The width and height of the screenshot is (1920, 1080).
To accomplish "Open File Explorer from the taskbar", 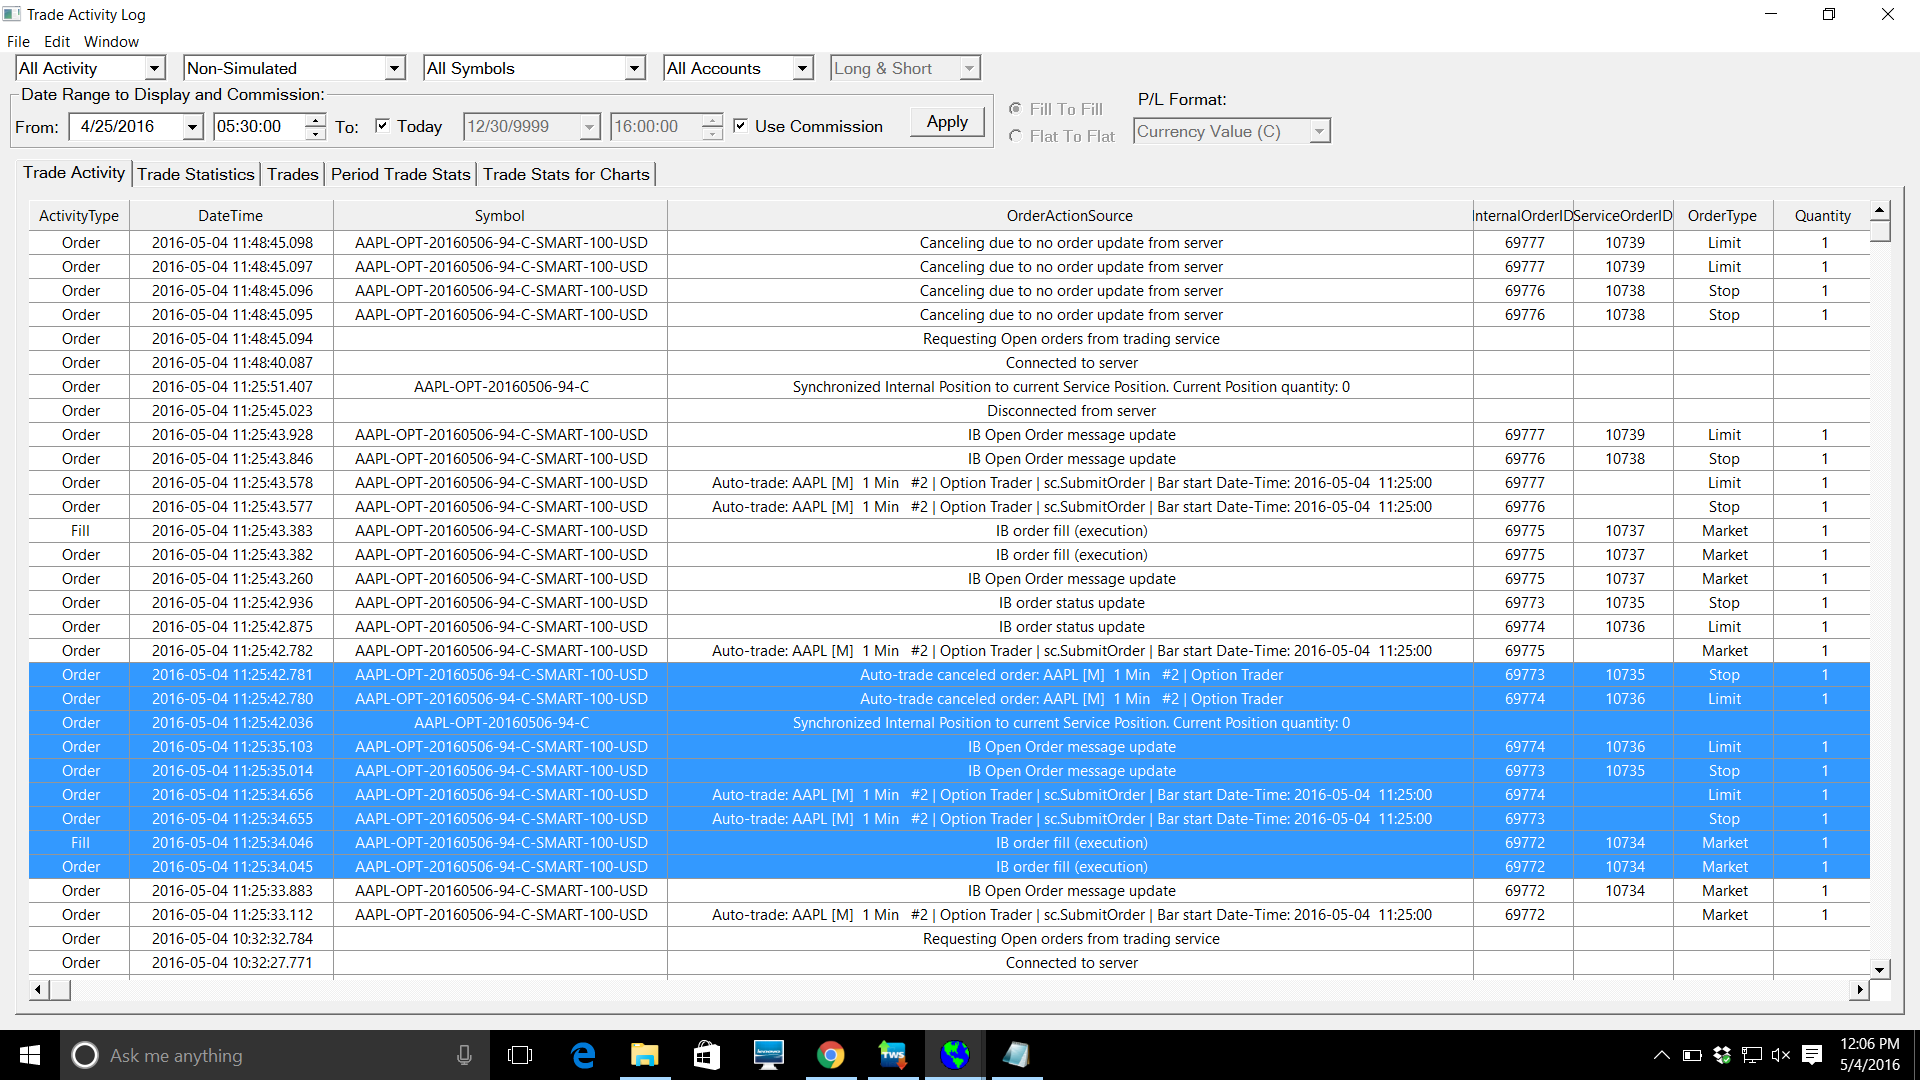I will [x=644, y=1055].
